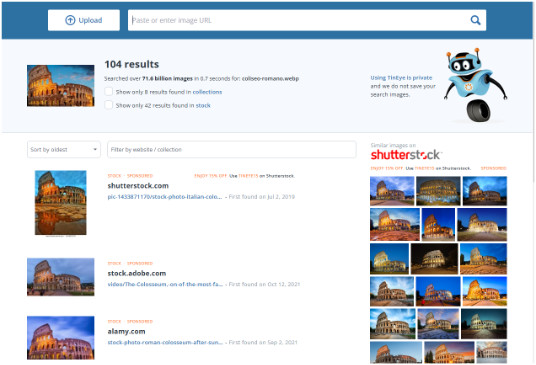Click the searched Colosseum image thumbnail

click(x=61, y=86)
